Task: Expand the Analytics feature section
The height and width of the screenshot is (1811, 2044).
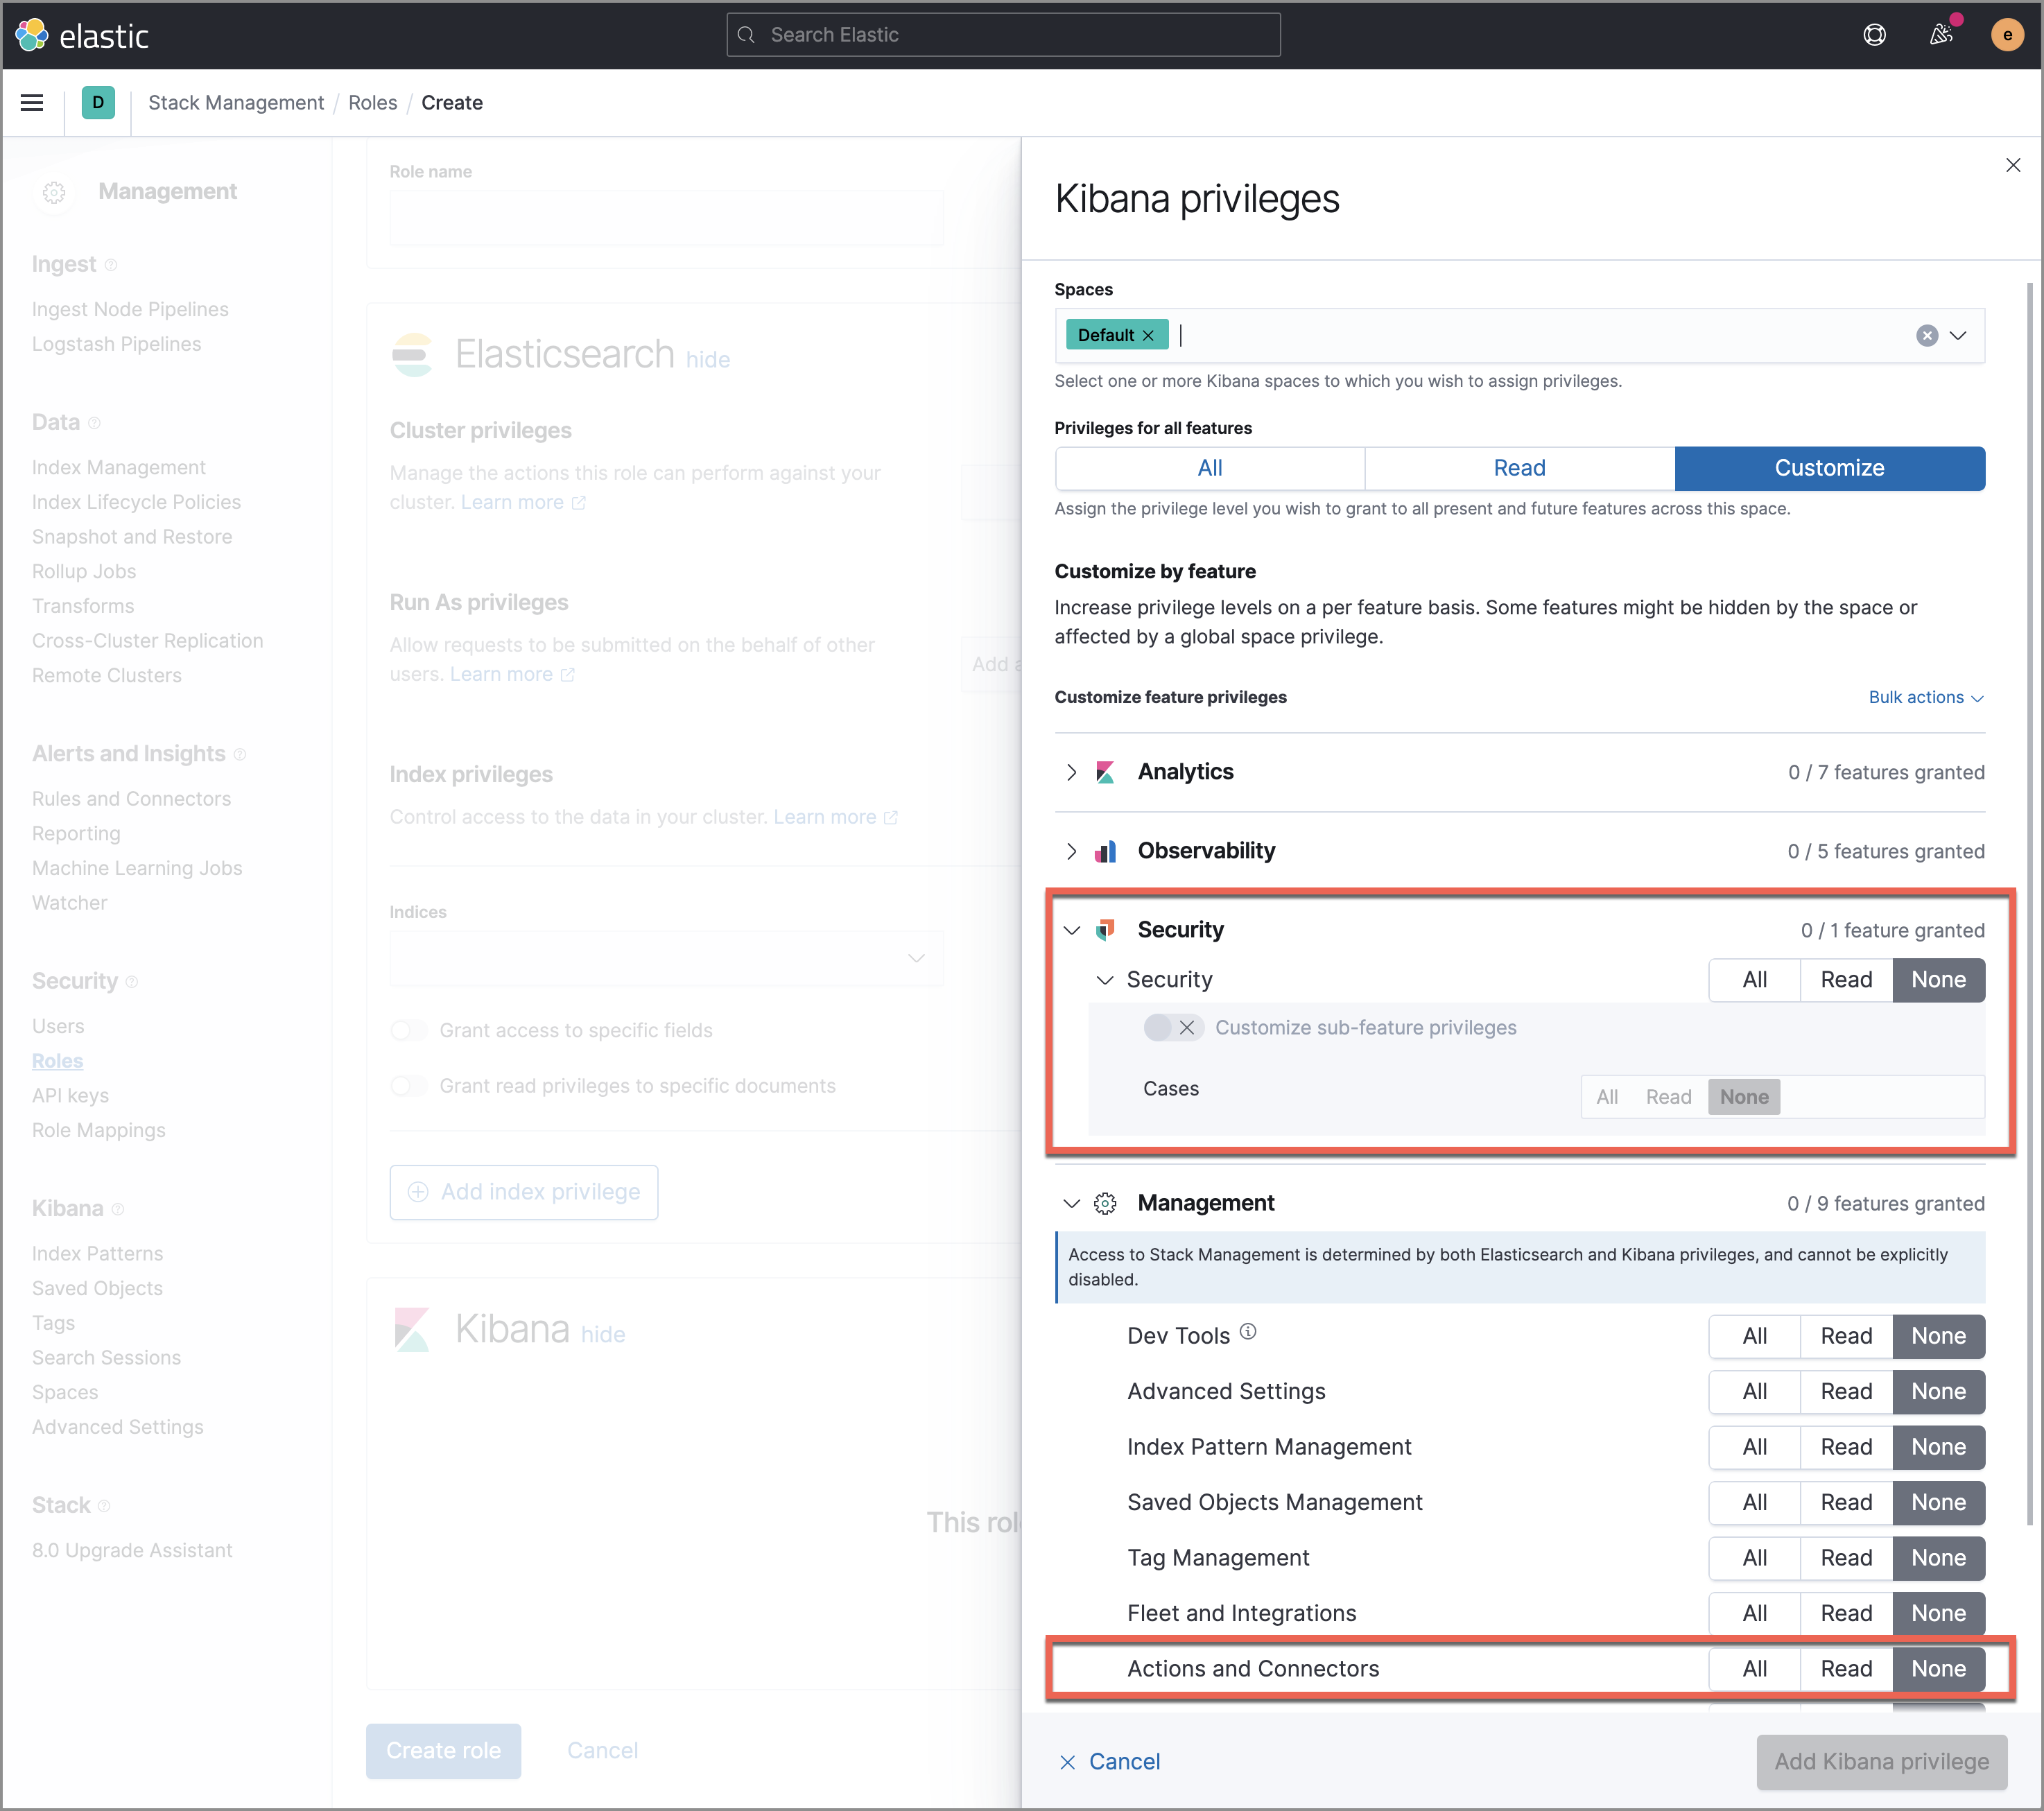Action: (1071, 772)
